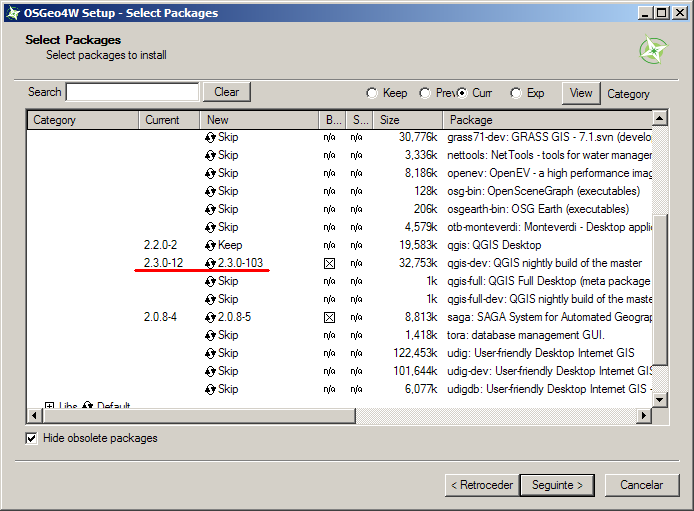Click the Current column header
Viewport: 694px width, 511px height.
coord(169,120)
